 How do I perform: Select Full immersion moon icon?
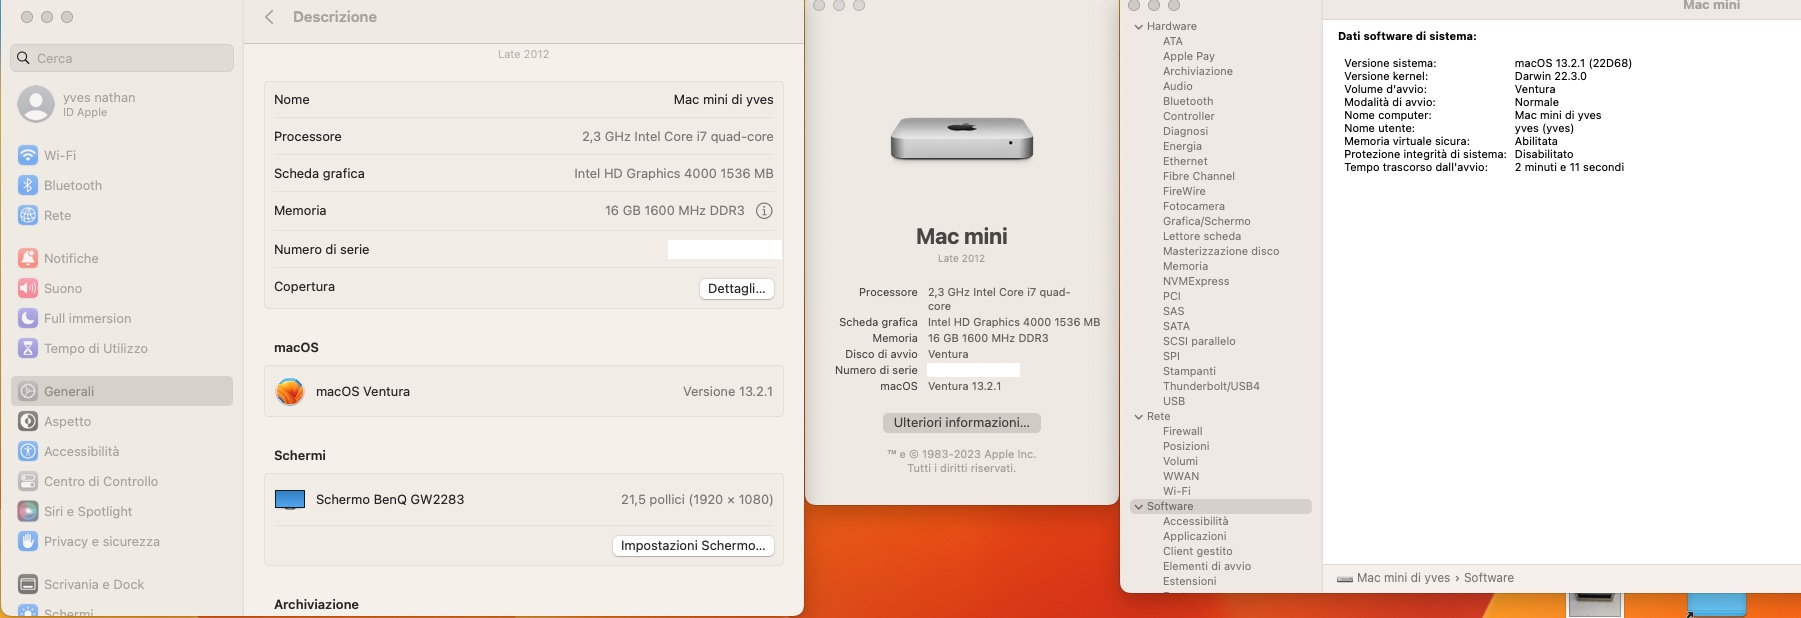point(28,318)
